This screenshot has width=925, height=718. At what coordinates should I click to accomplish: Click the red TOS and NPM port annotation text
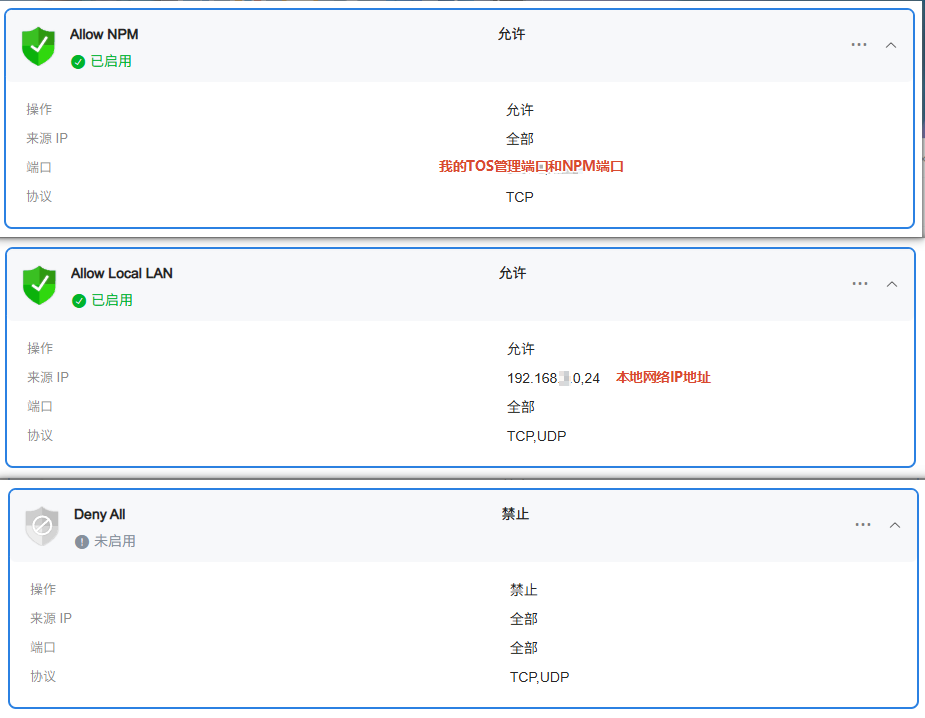[531, 166]
